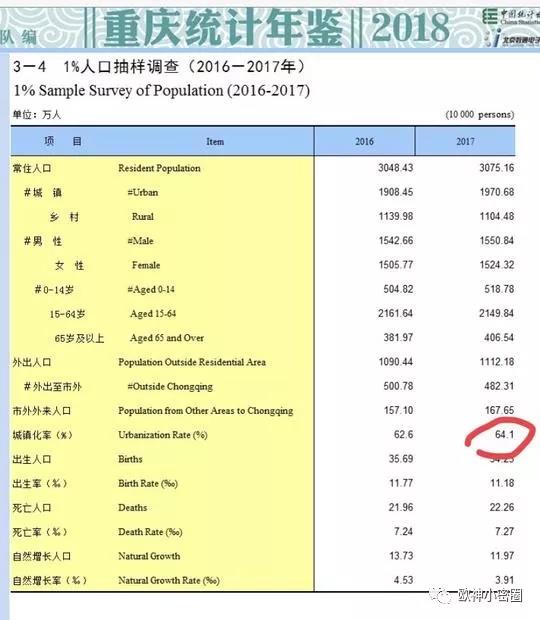Screen dimensions: 540x620
Task: Select value 1112.18 in 2017 column
Action: [x=497, y=362]
